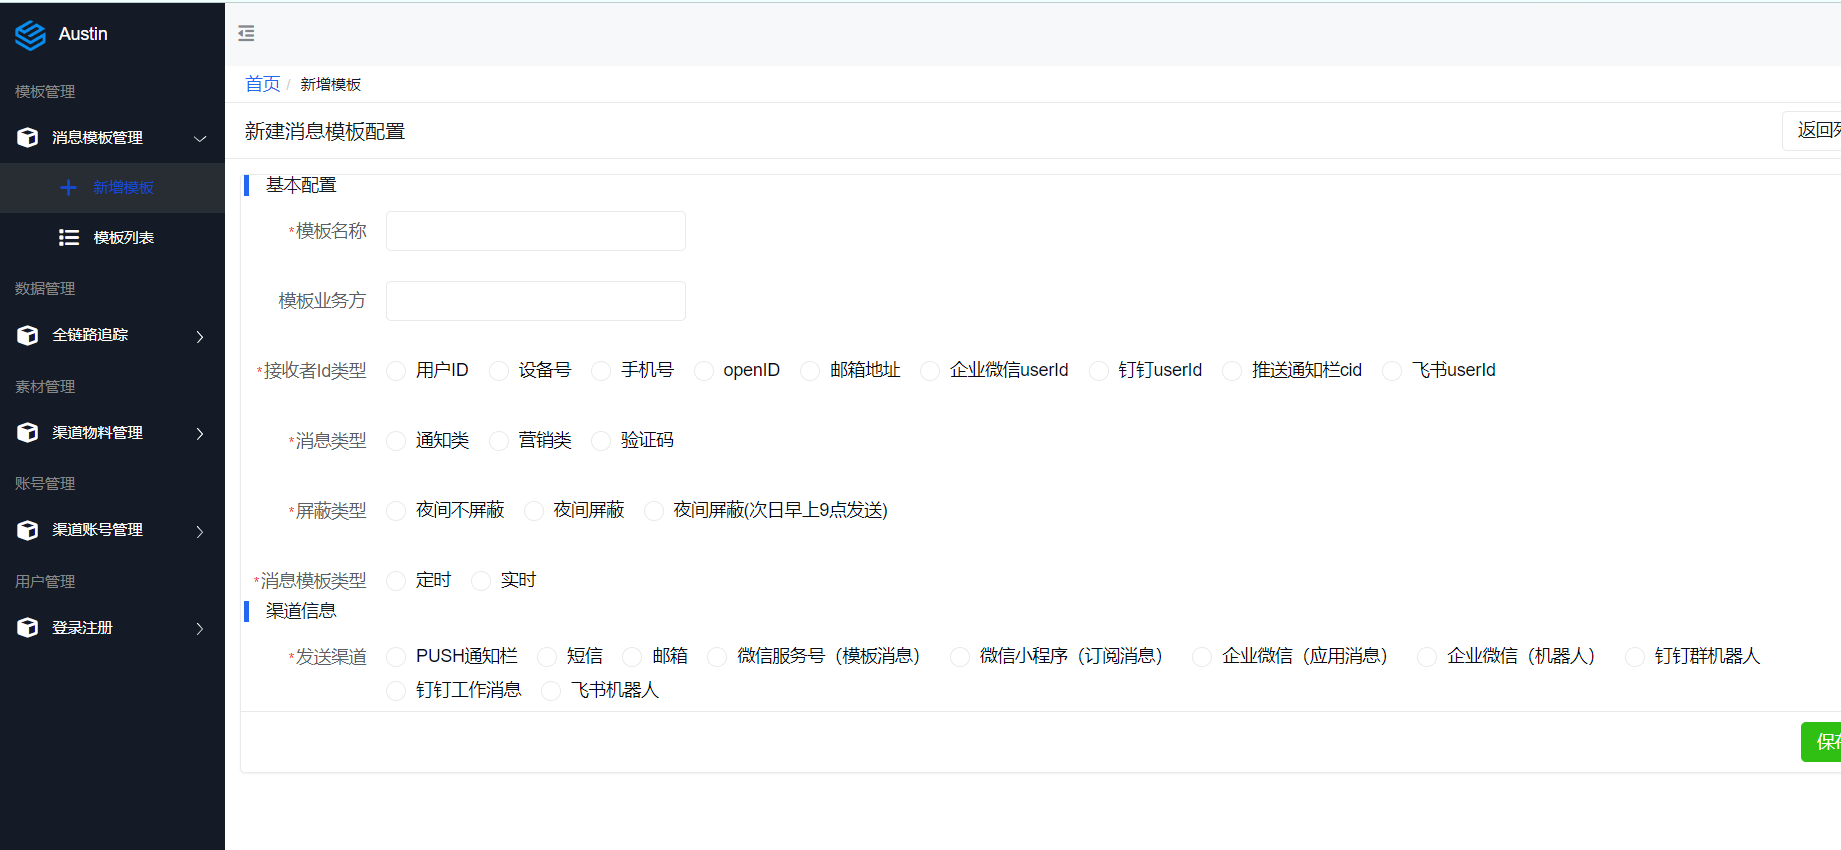Select the 设备号 radio option
Screen dimensions: 1841x850
(499, 371)
